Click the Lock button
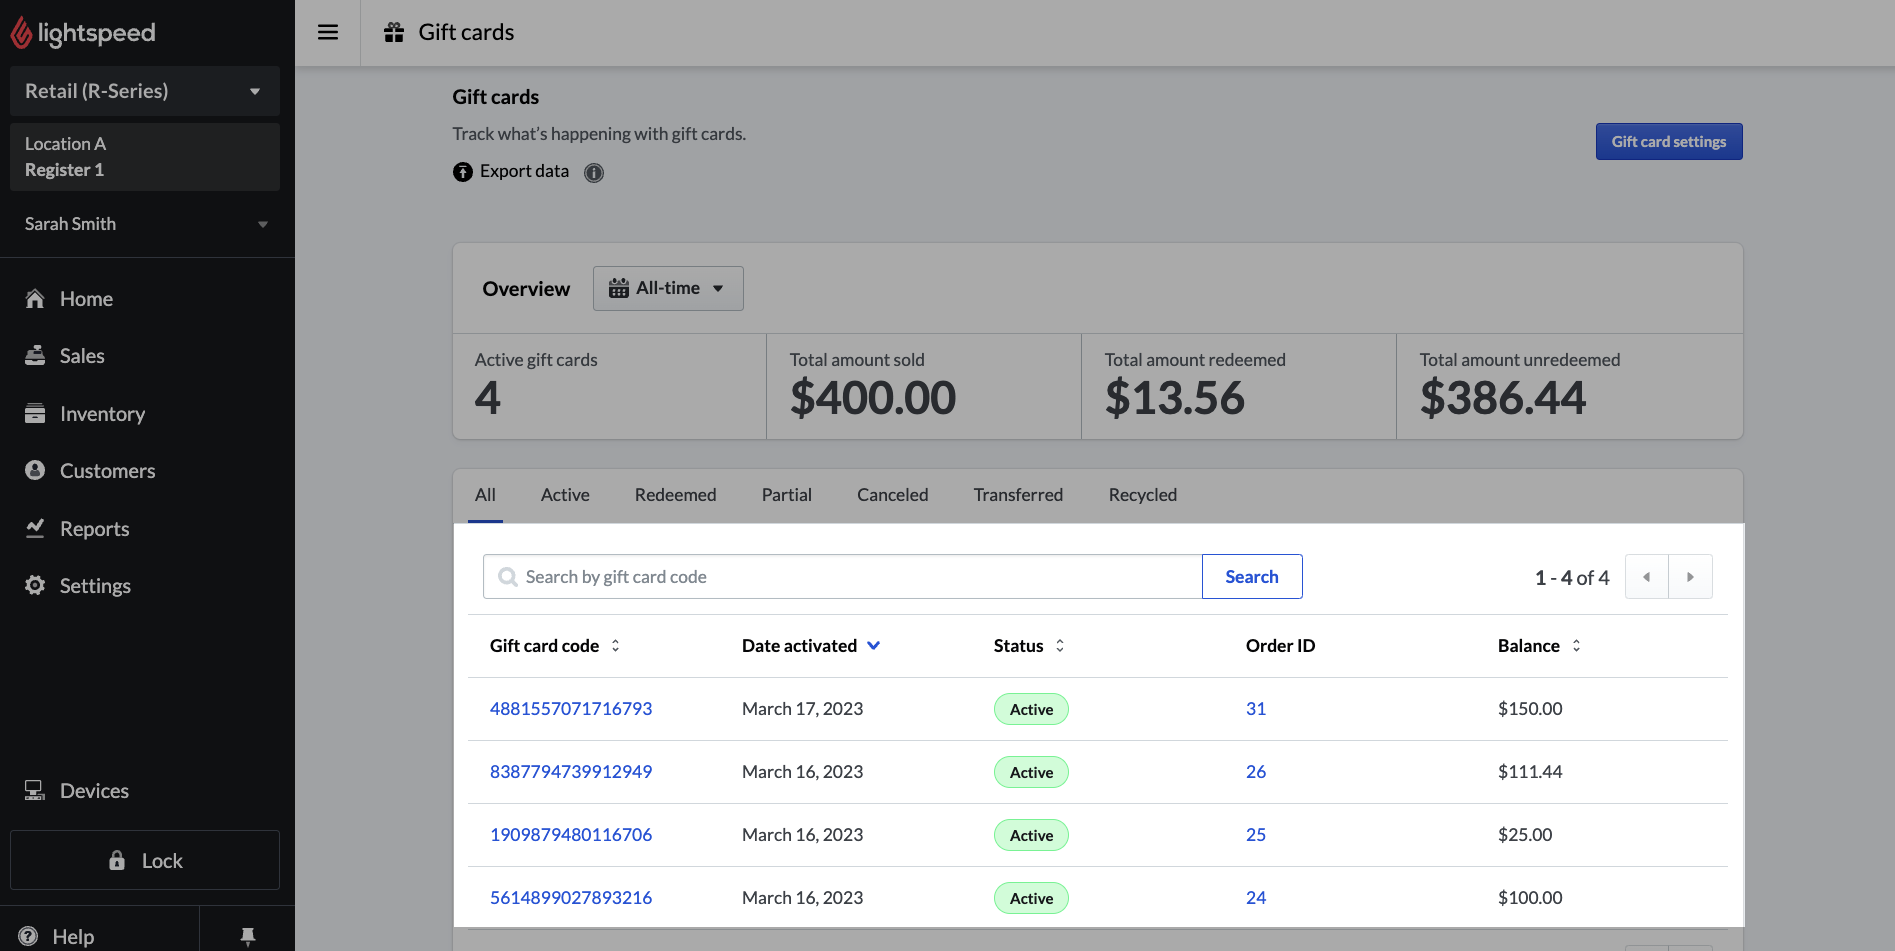Viewport: 1895px width, 951px height. tap(145, 860)
